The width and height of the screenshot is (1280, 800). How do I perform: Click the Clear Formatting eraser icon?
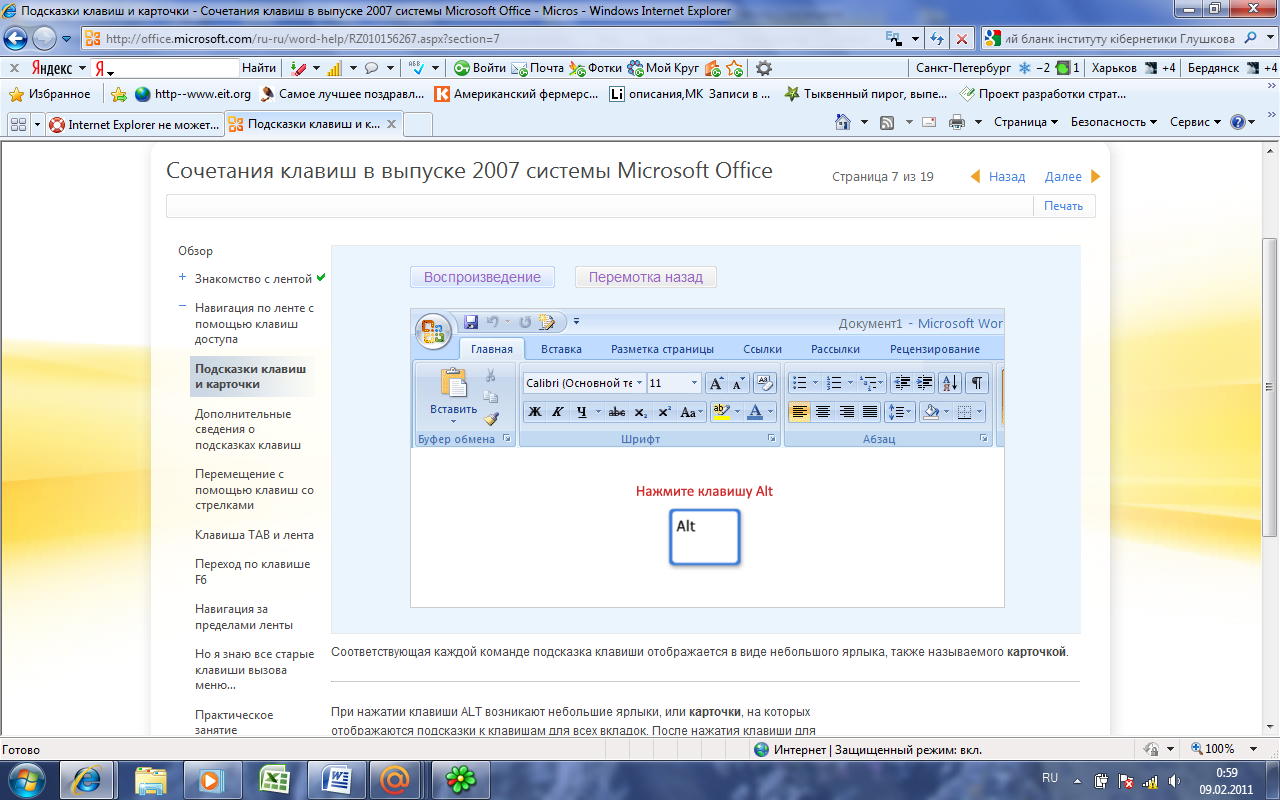pyautogui.click(x=765, y=382)
